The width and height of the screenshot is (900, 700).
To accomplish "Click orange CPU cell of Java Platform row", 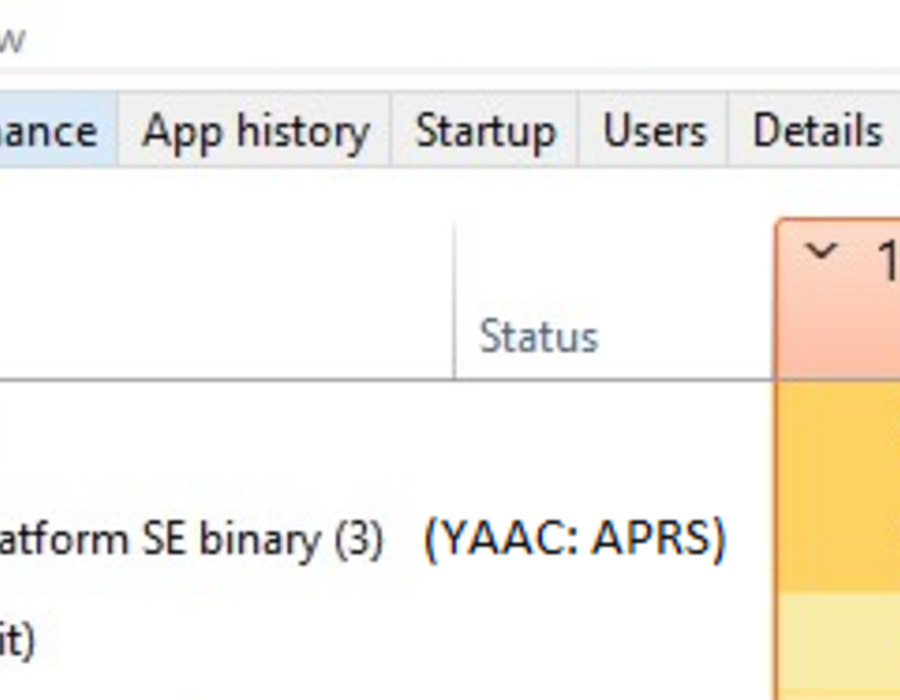I will (838, 539).
